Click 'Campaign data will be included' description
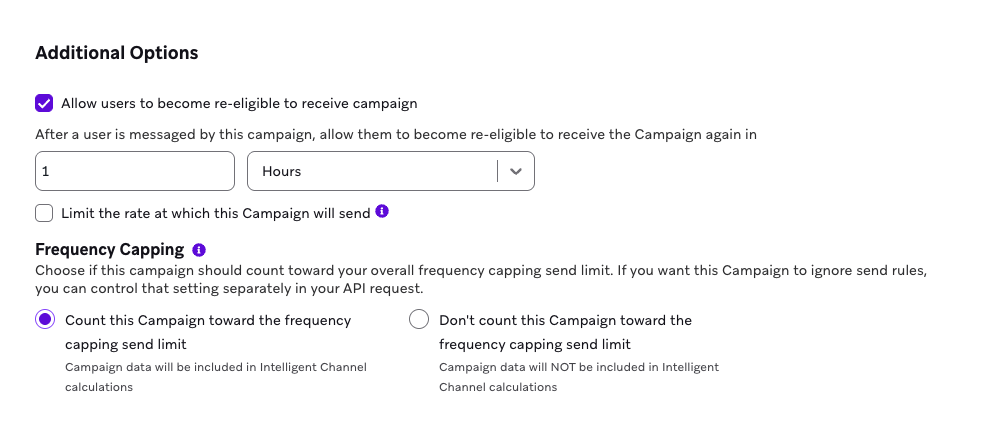This screenshot has height=422, width=994. coord(215,367)
